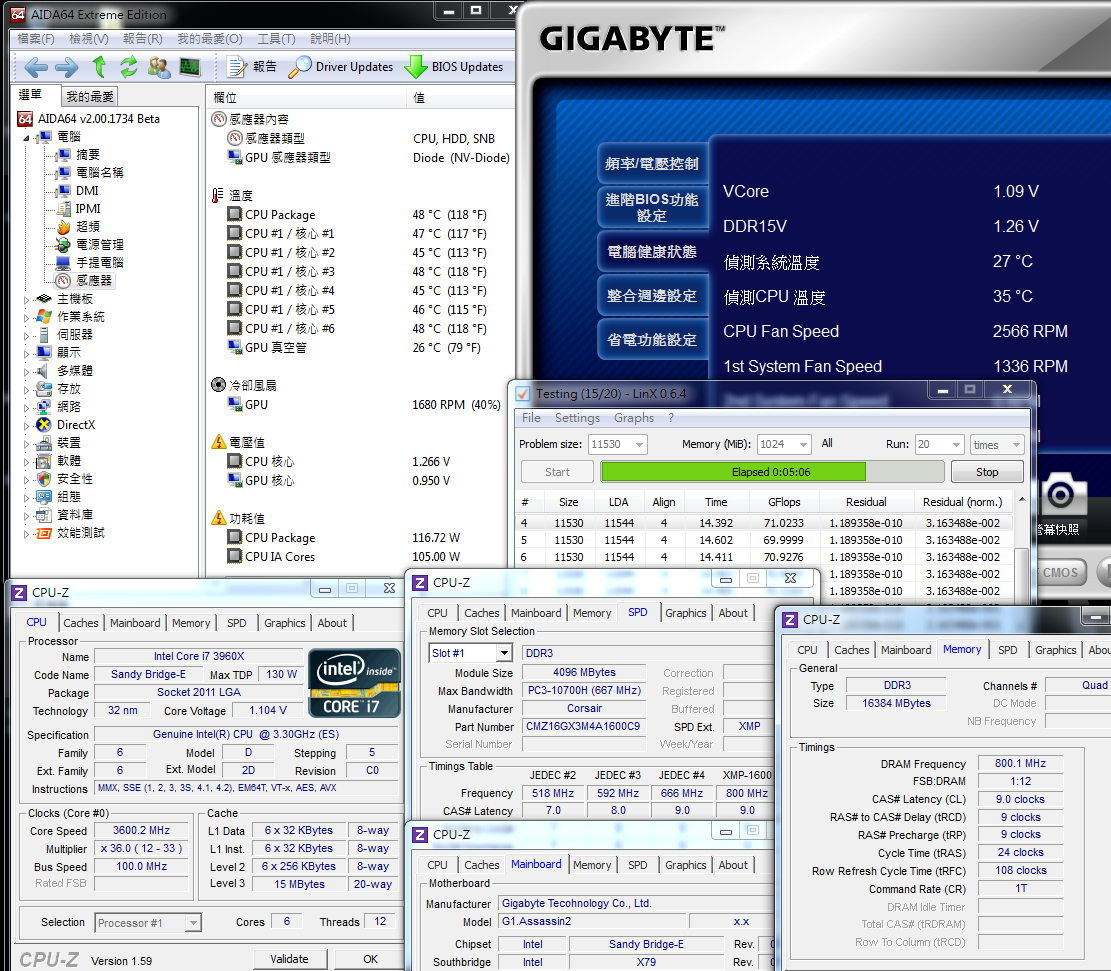This screenshot has width=1111, height=971.
Task: Click All memory label in LinX
Action: click(x=827, y=444)
